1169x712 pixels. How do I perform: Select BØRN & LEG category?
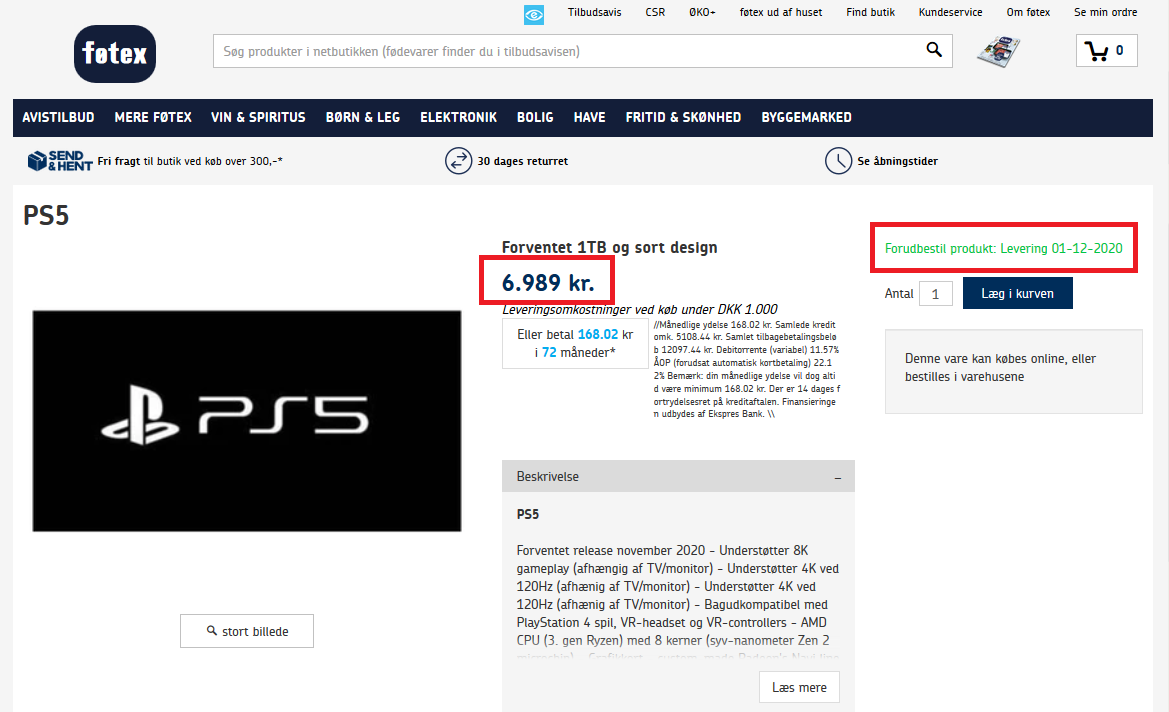(x=362, y=117)
